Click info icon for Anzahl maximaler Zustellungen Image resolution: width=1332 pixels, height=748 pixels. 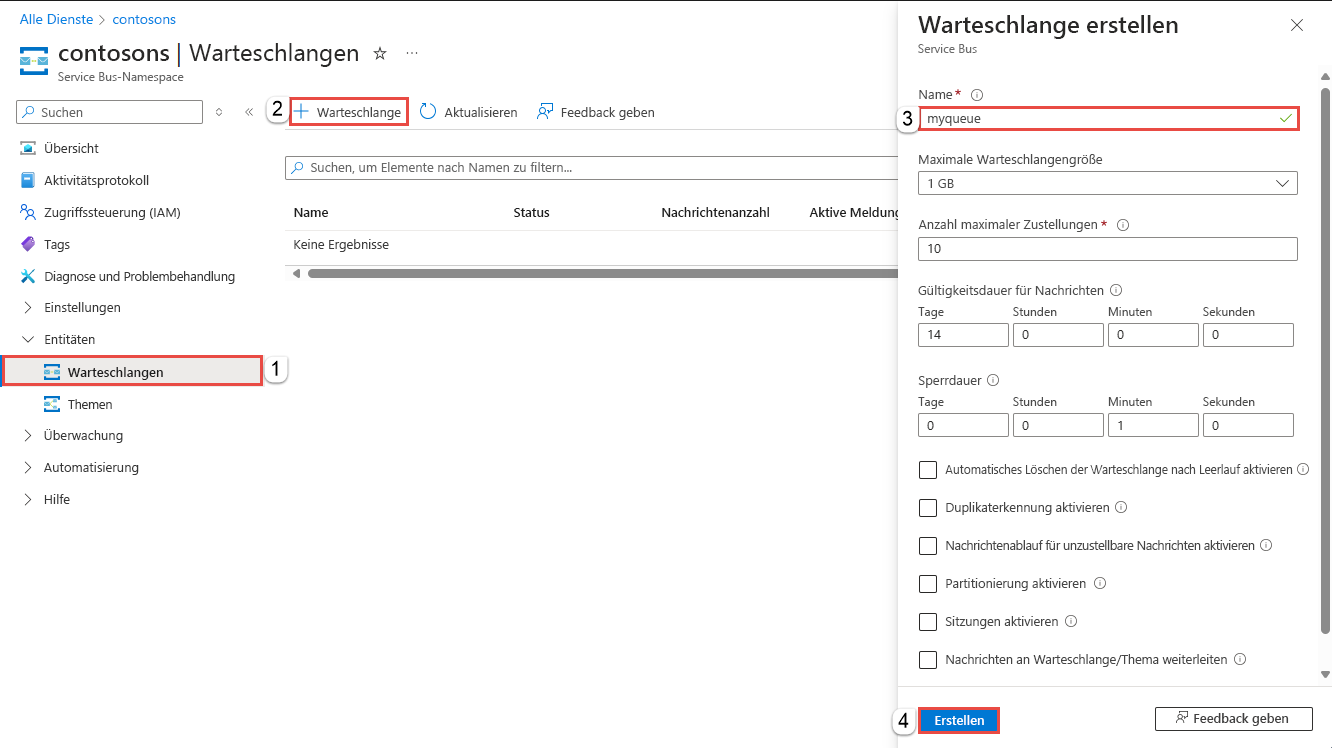[1122, 225]
